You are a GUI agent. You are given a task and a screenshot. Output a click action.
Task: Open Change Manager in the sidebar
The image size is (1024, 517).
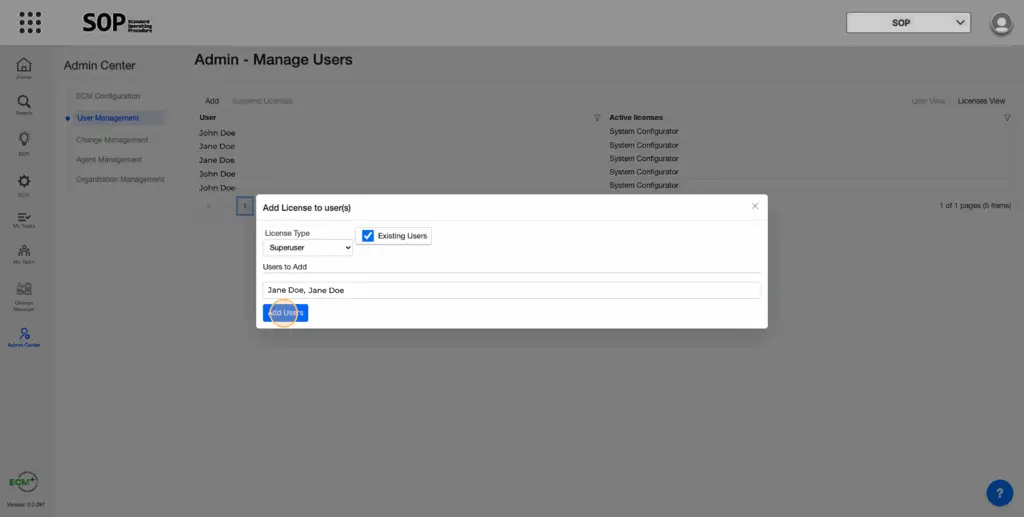pos(23,293)
